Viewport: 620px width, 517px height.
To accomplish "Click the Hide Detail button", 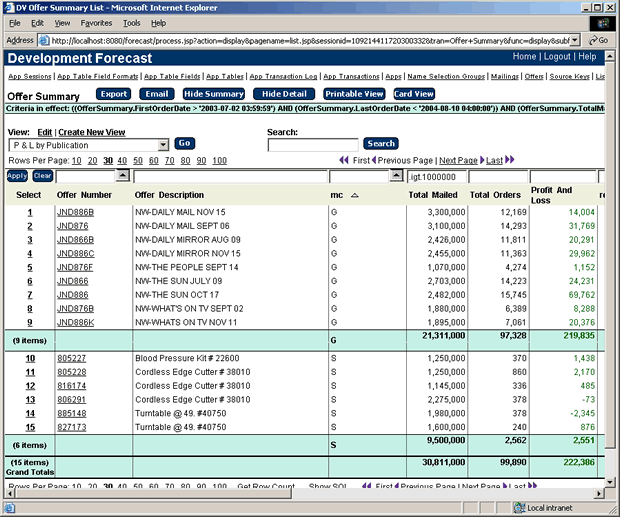I will tap(284, 94).
